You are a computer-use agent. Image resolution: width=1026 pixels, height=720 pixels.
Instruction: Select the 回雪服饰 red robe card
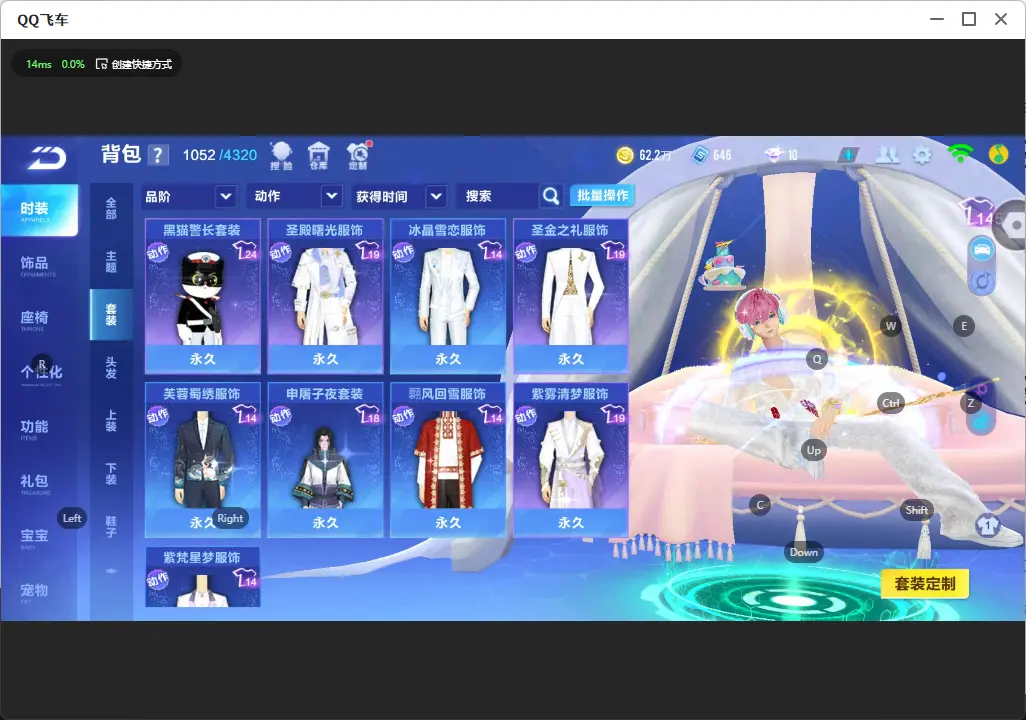[x=448, y=460]
